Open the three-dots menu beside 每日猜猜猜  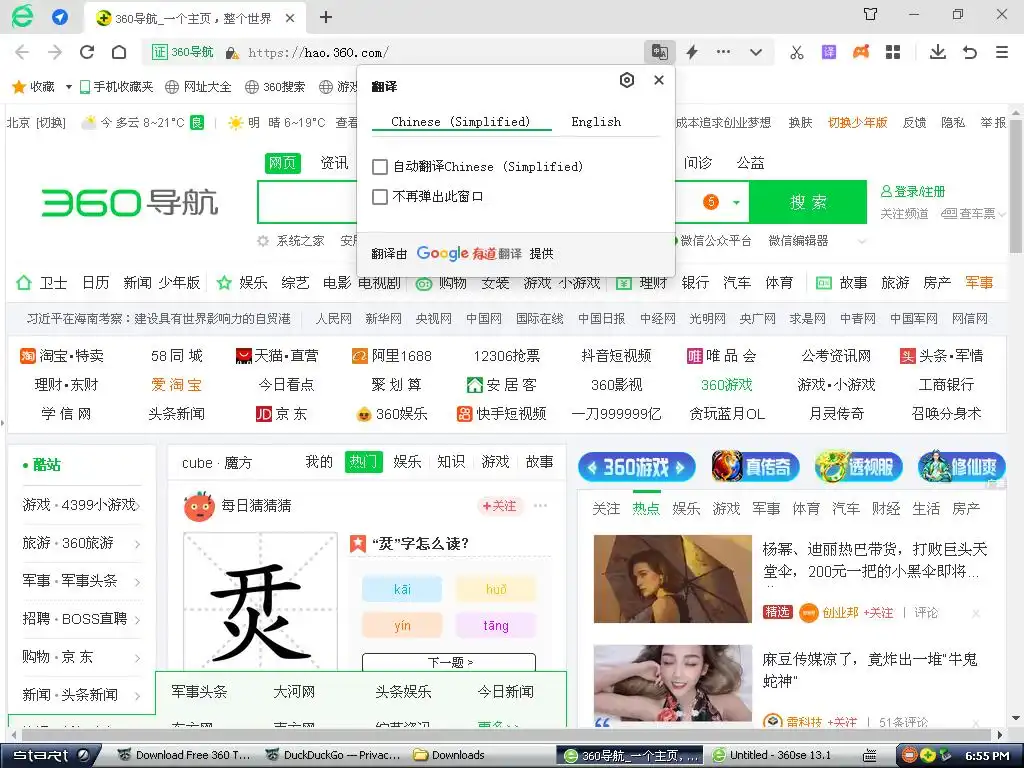point(540,505)
